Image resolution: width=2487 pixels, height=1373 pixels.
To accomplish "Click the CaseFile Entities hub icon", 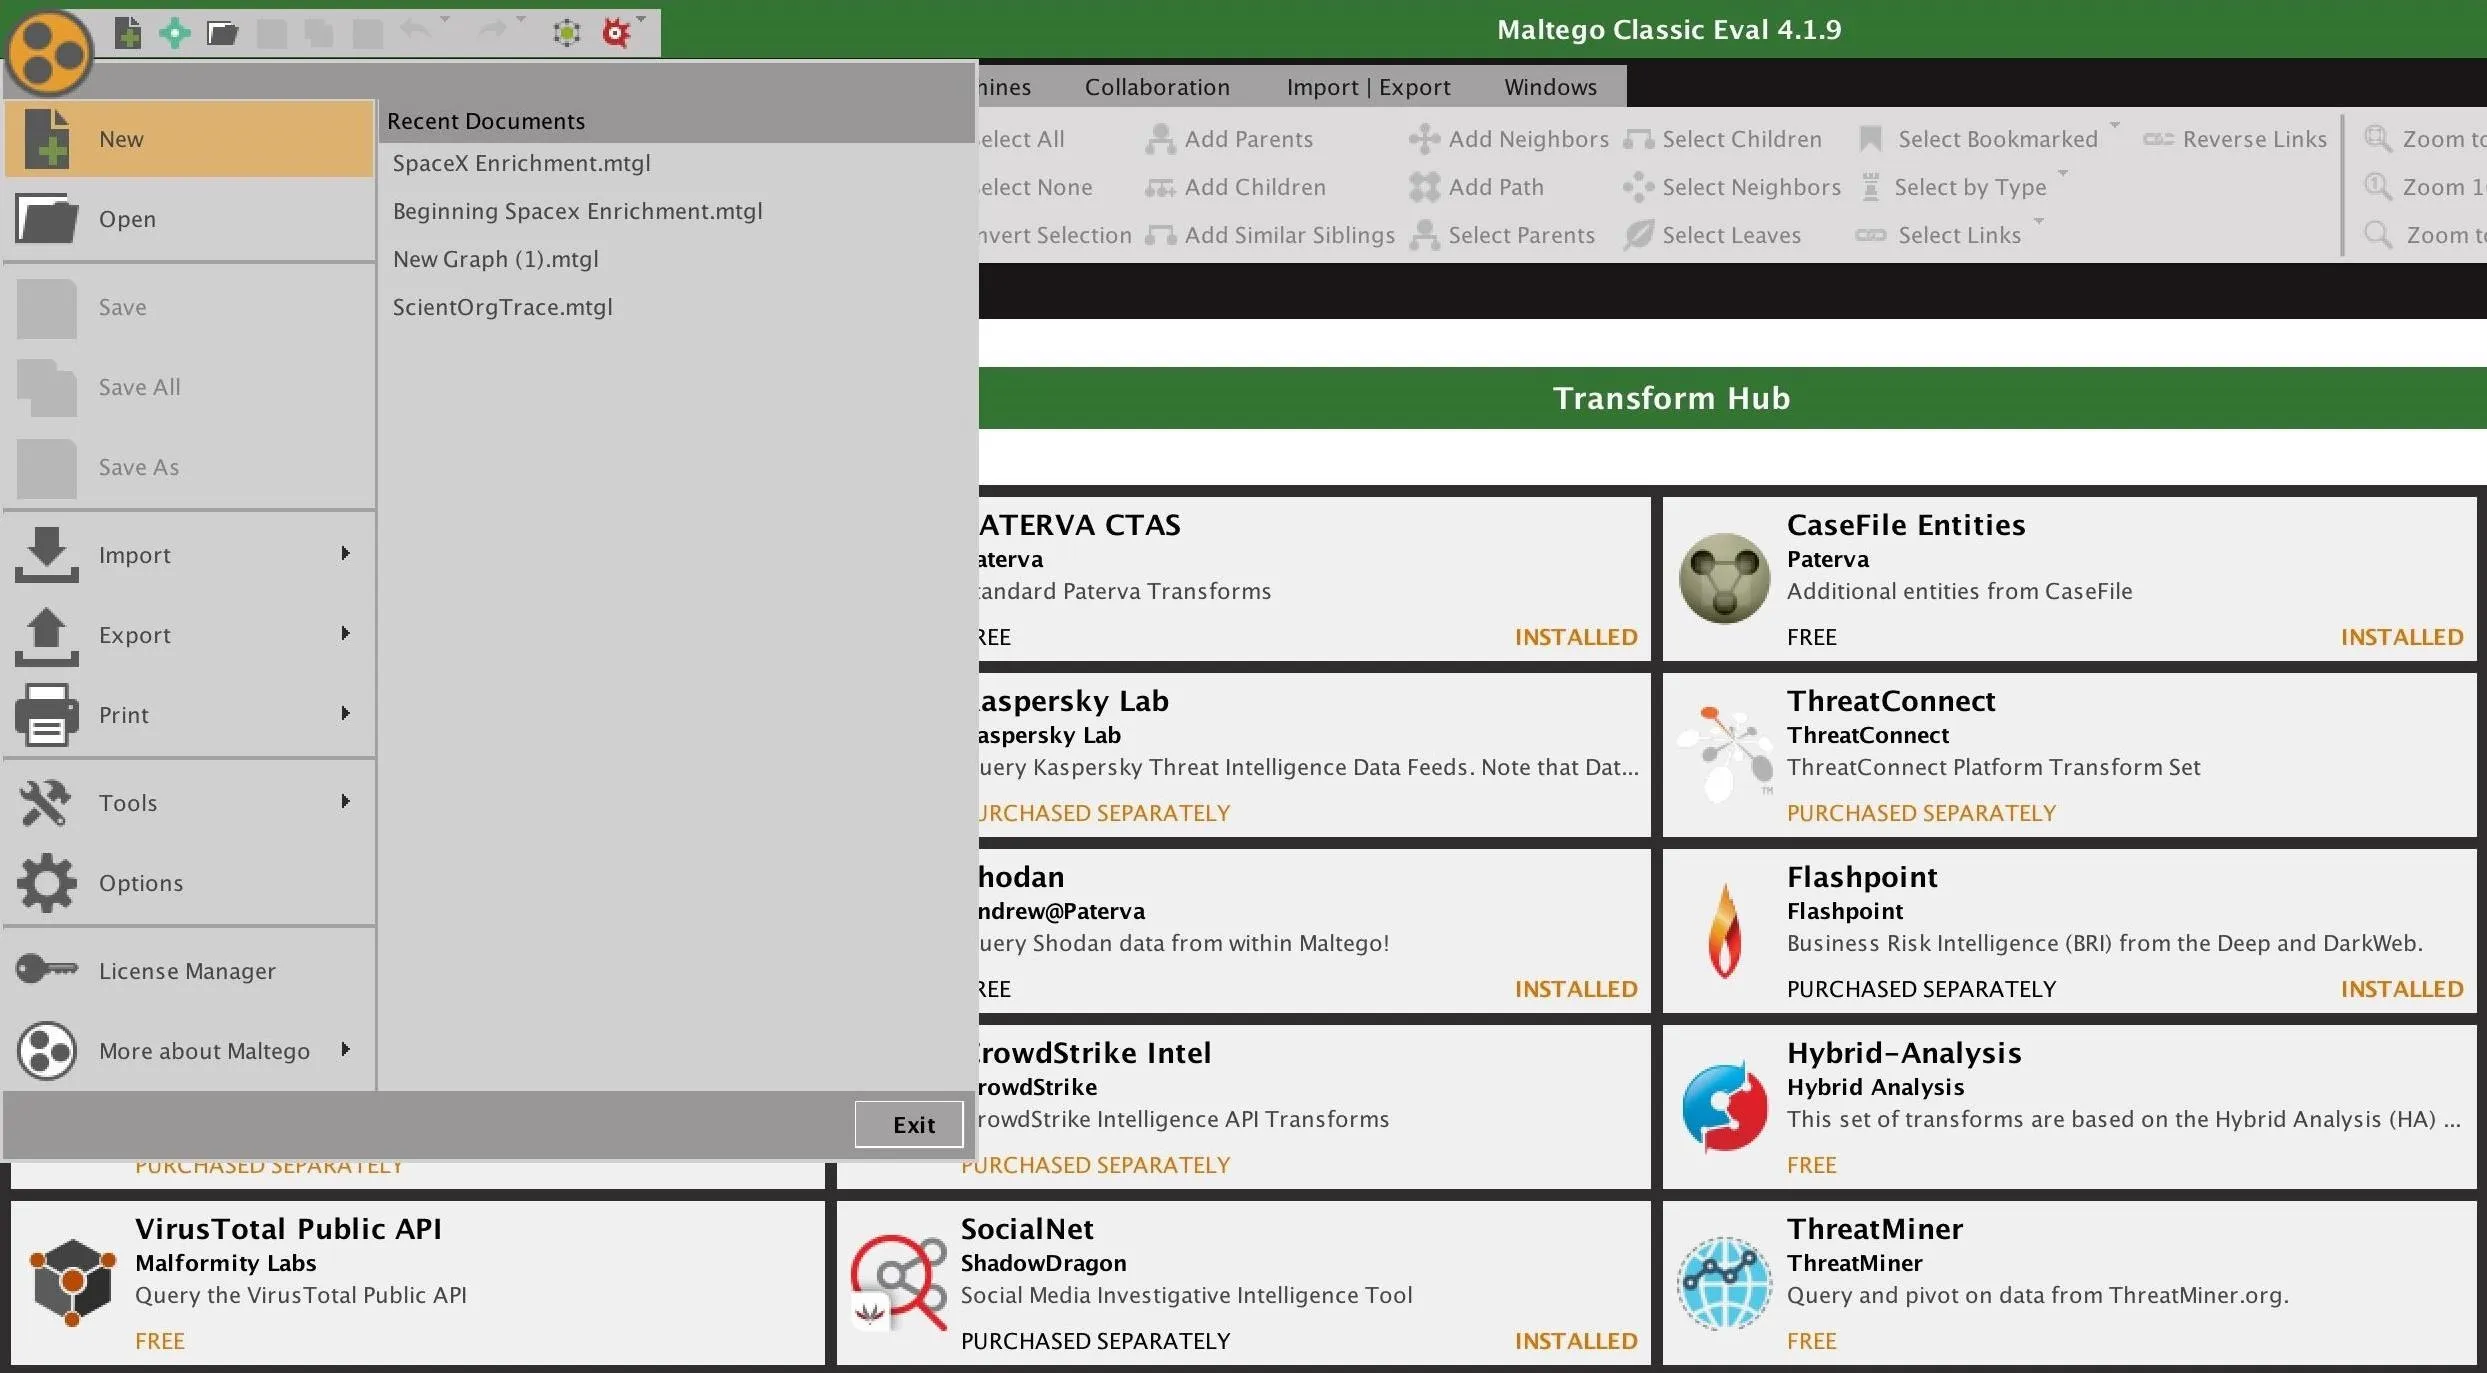I will pos(1724,578).
